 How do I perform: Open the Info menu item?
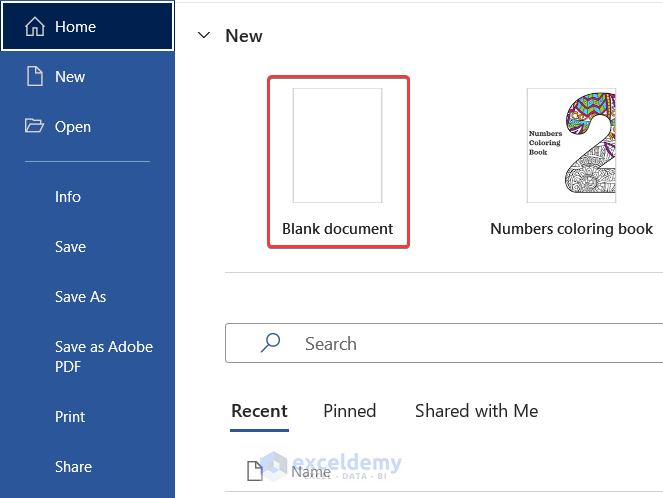(x=68, y=197)
